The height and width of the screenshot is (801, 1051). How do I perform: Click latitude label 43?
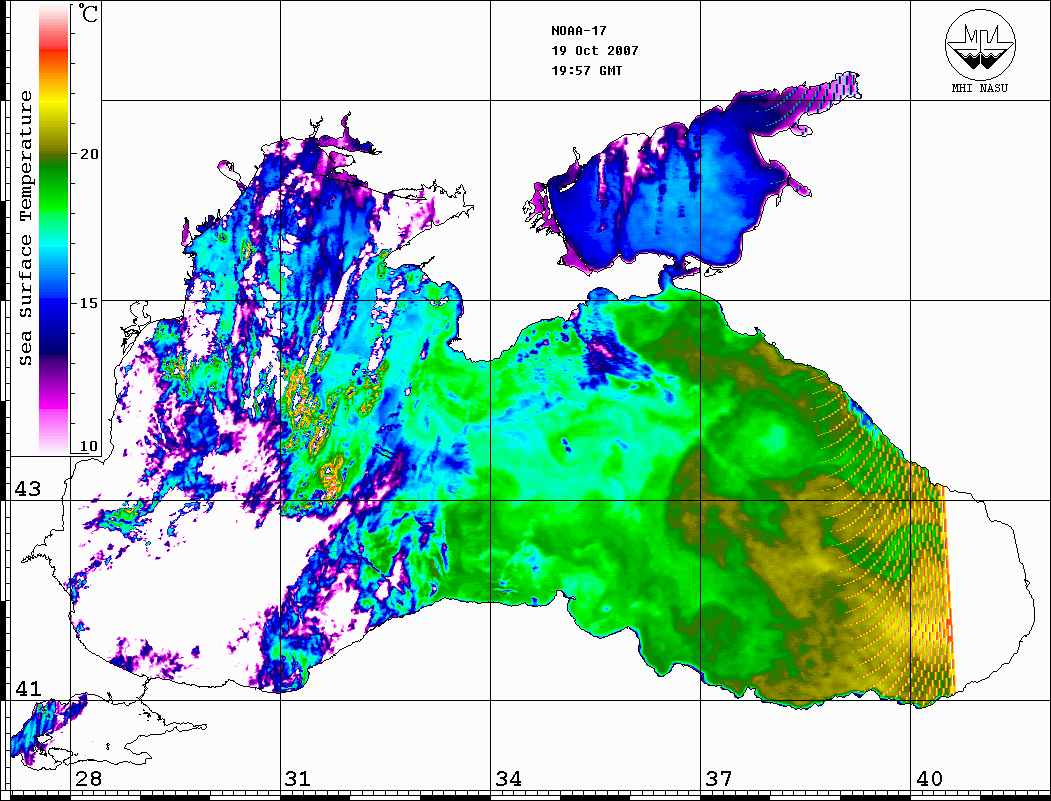[x=27, y=489]
